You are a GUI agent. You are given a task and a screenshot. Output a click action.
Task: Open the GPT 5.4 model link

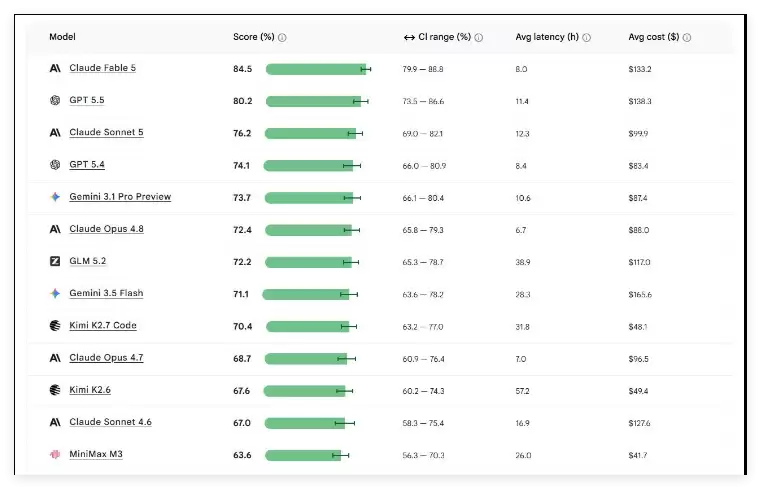[x=87, y=164]
